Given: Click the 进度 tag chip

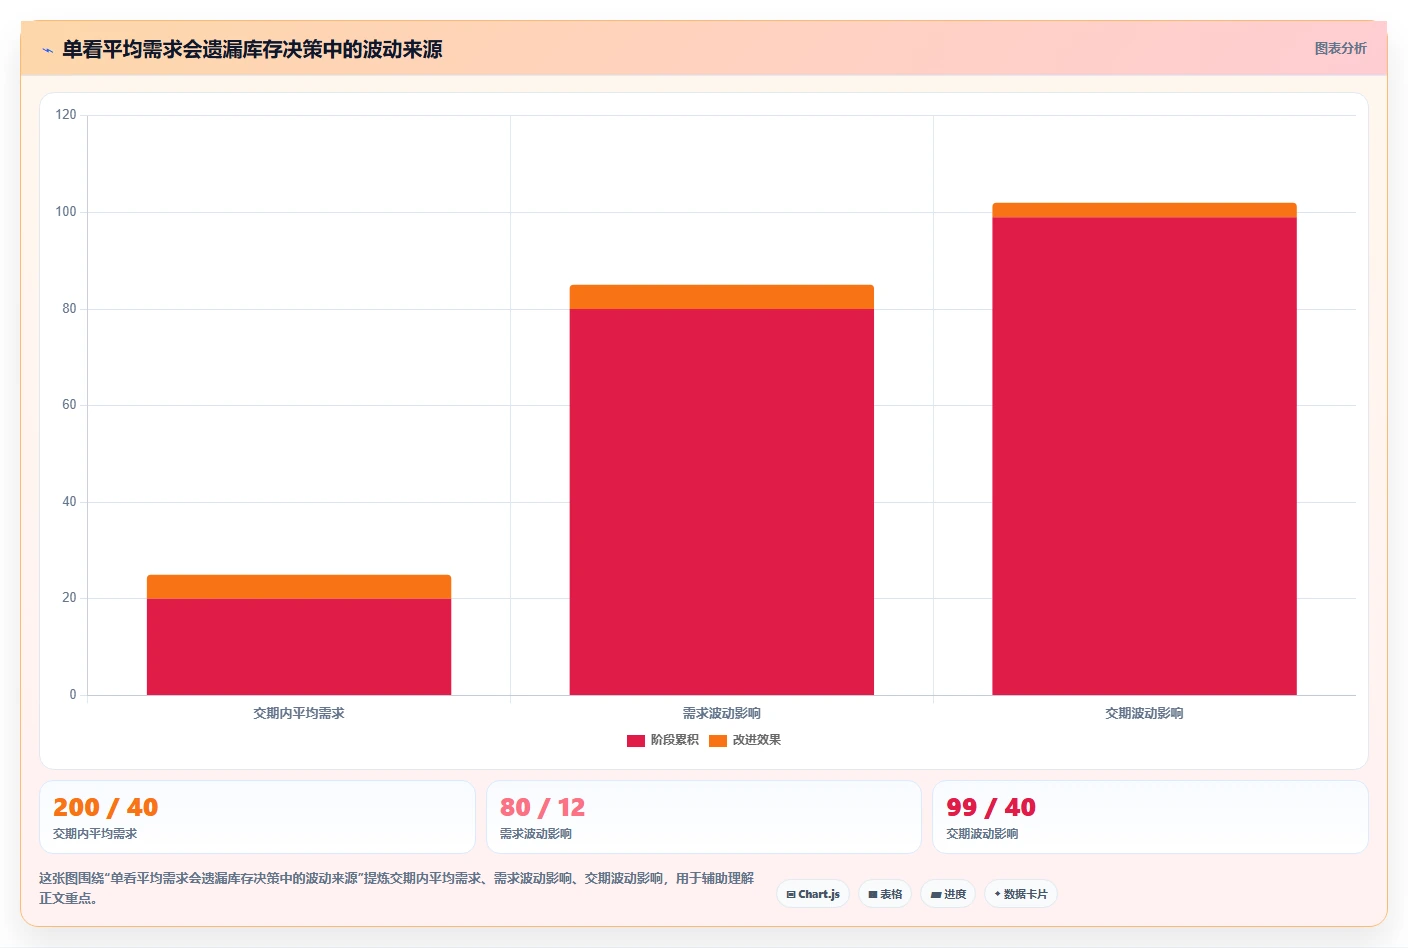Looking at the screenshot, I should click(948, 894).
